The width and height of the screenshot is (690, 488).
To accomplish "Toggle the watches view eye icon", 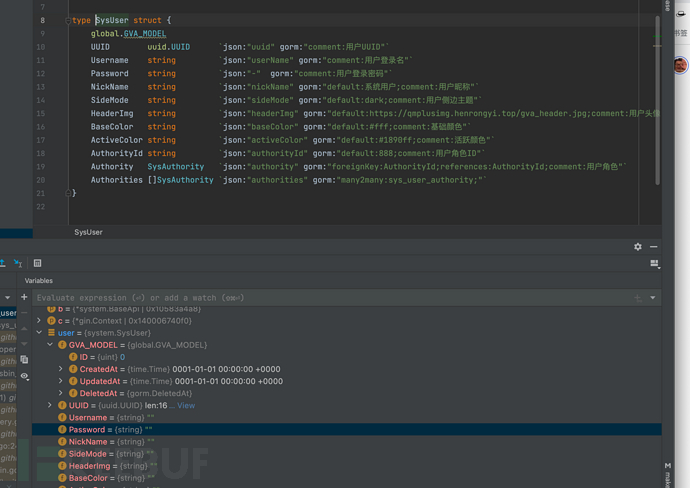I will (24, 377).
